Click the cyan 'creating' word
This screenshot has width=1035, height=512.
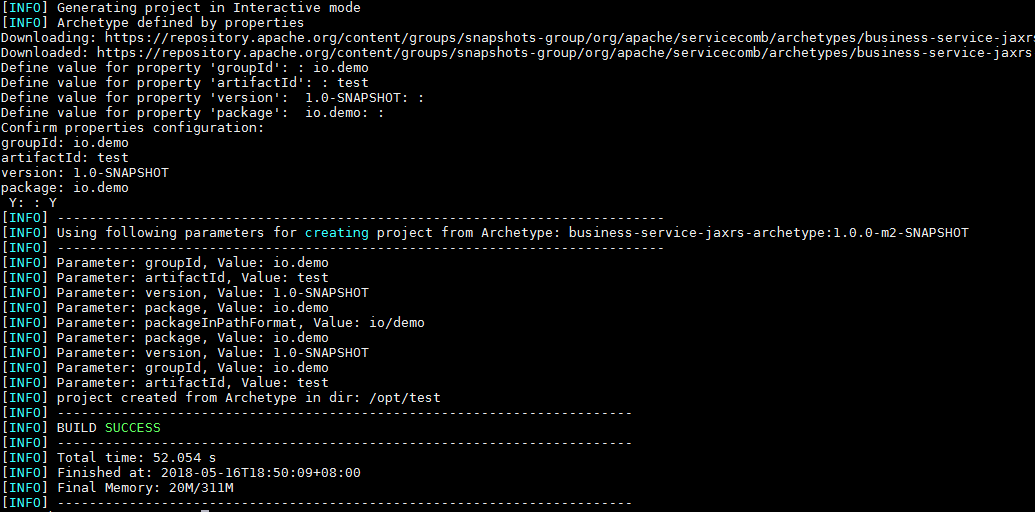(x=336, y=232)
